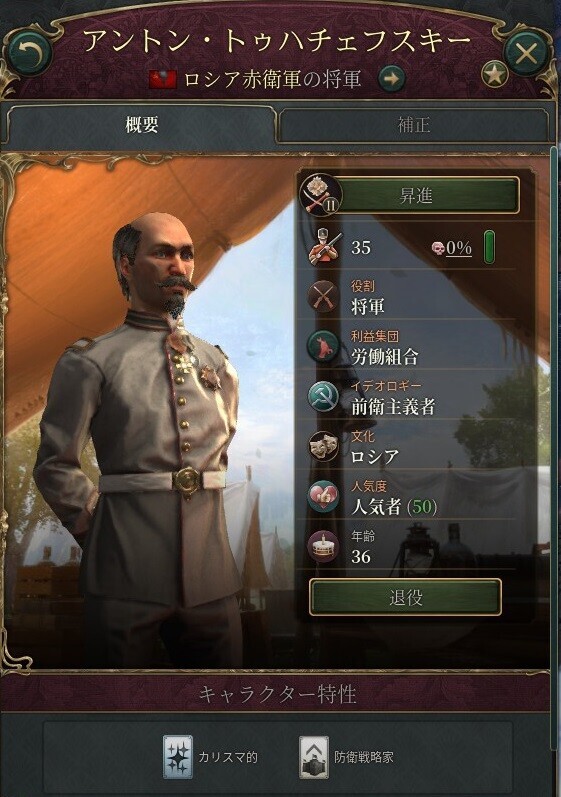This screenshot has width=561, height=797.
Task: Click the green morale bar
Action: (x=489, y=247)
